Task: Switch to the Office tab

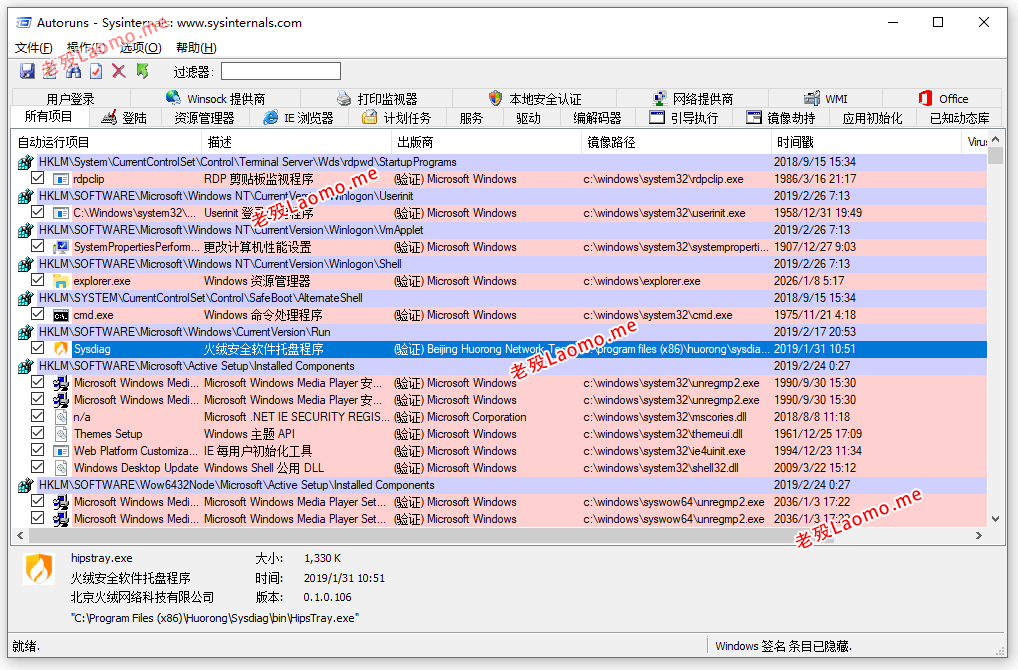Action: 943,99
